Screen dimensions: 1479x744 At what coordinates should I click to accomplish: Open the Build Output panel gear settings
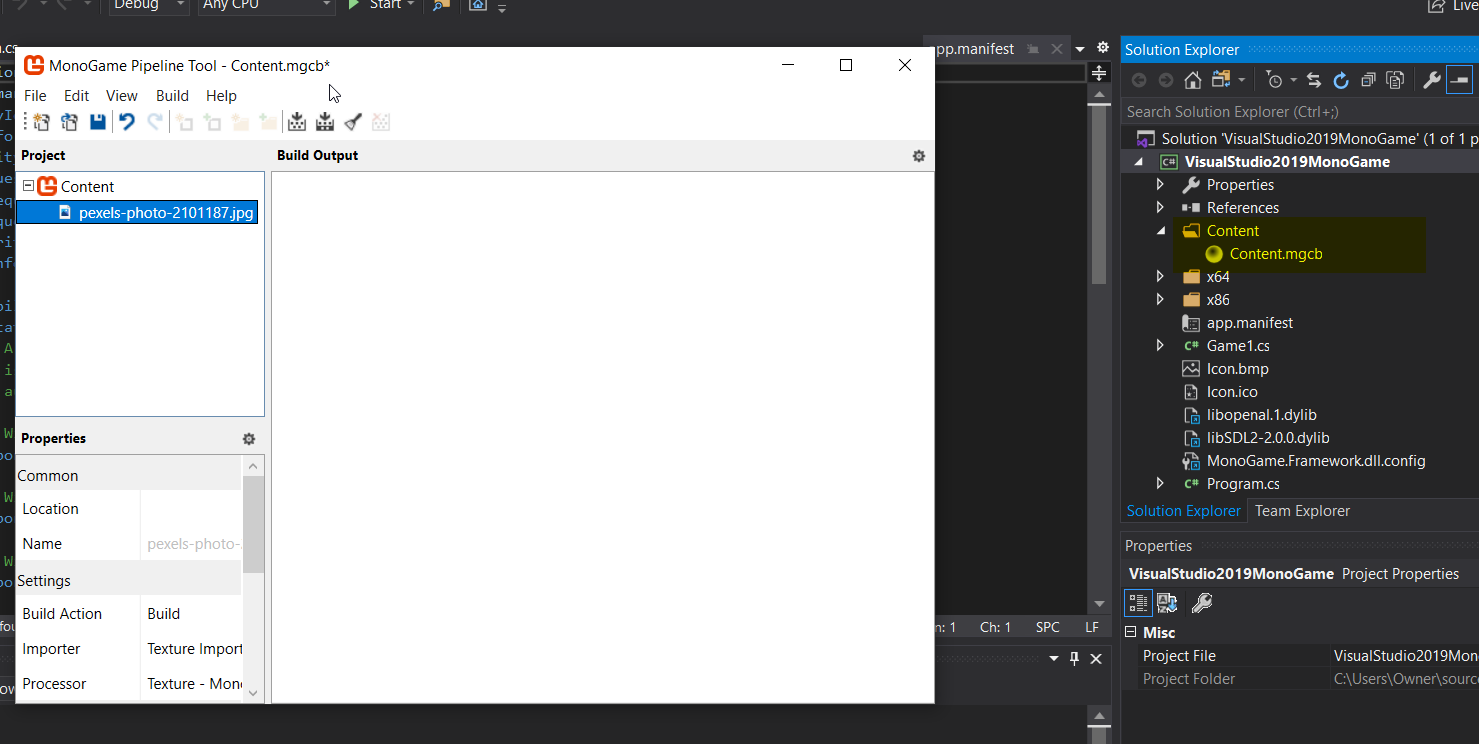[x=919, y=156]
